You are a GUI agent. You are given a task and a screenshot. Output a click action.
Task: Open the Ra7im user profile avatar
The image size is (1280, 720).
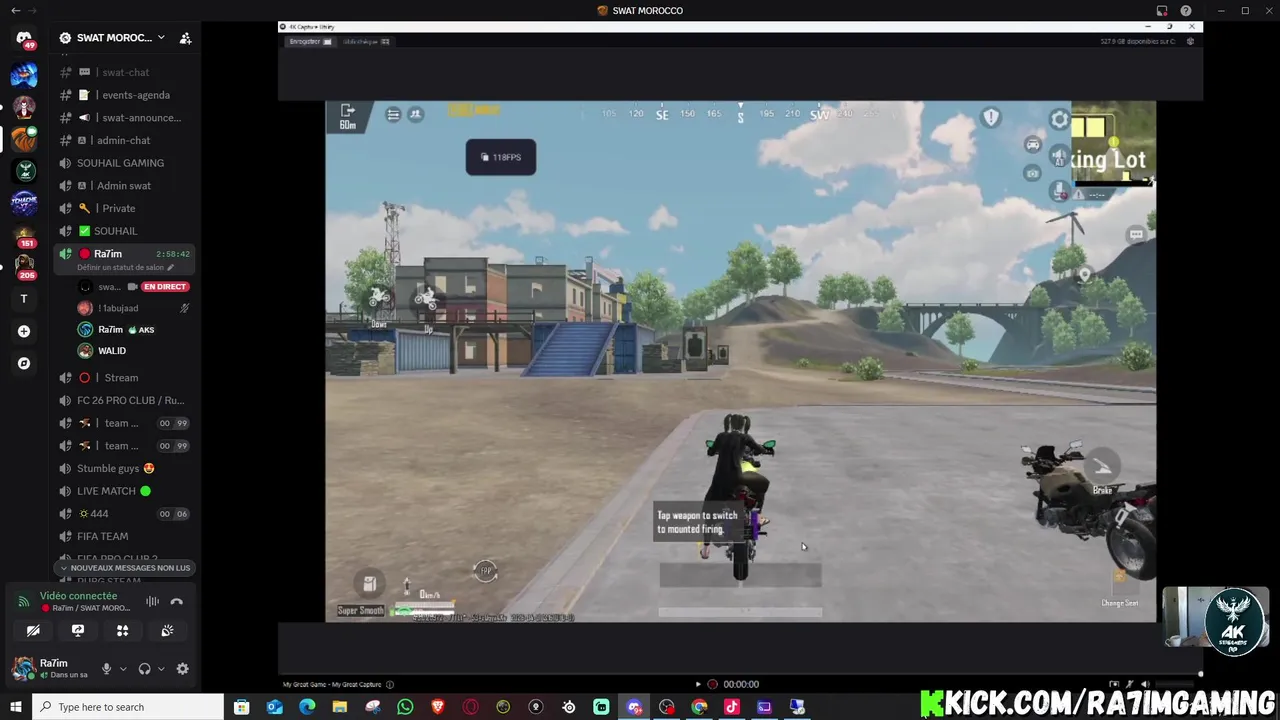click(x=23, y=668)
